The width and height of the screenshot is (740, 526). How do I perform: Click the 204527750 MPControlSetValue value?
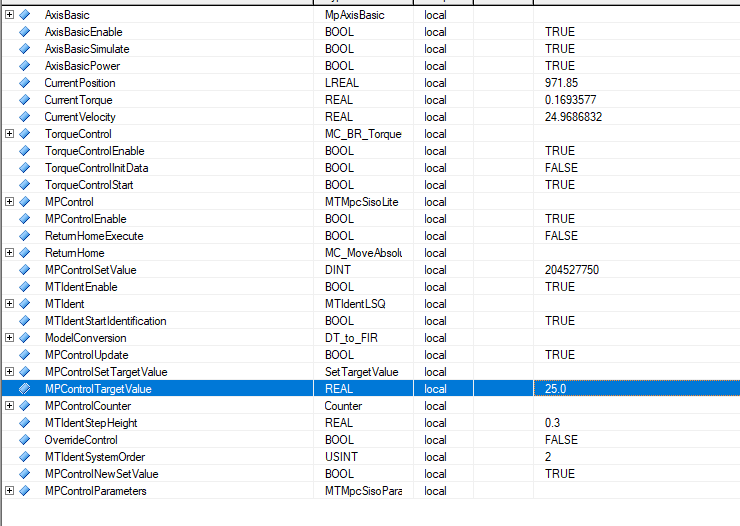[x=572, y=270]
